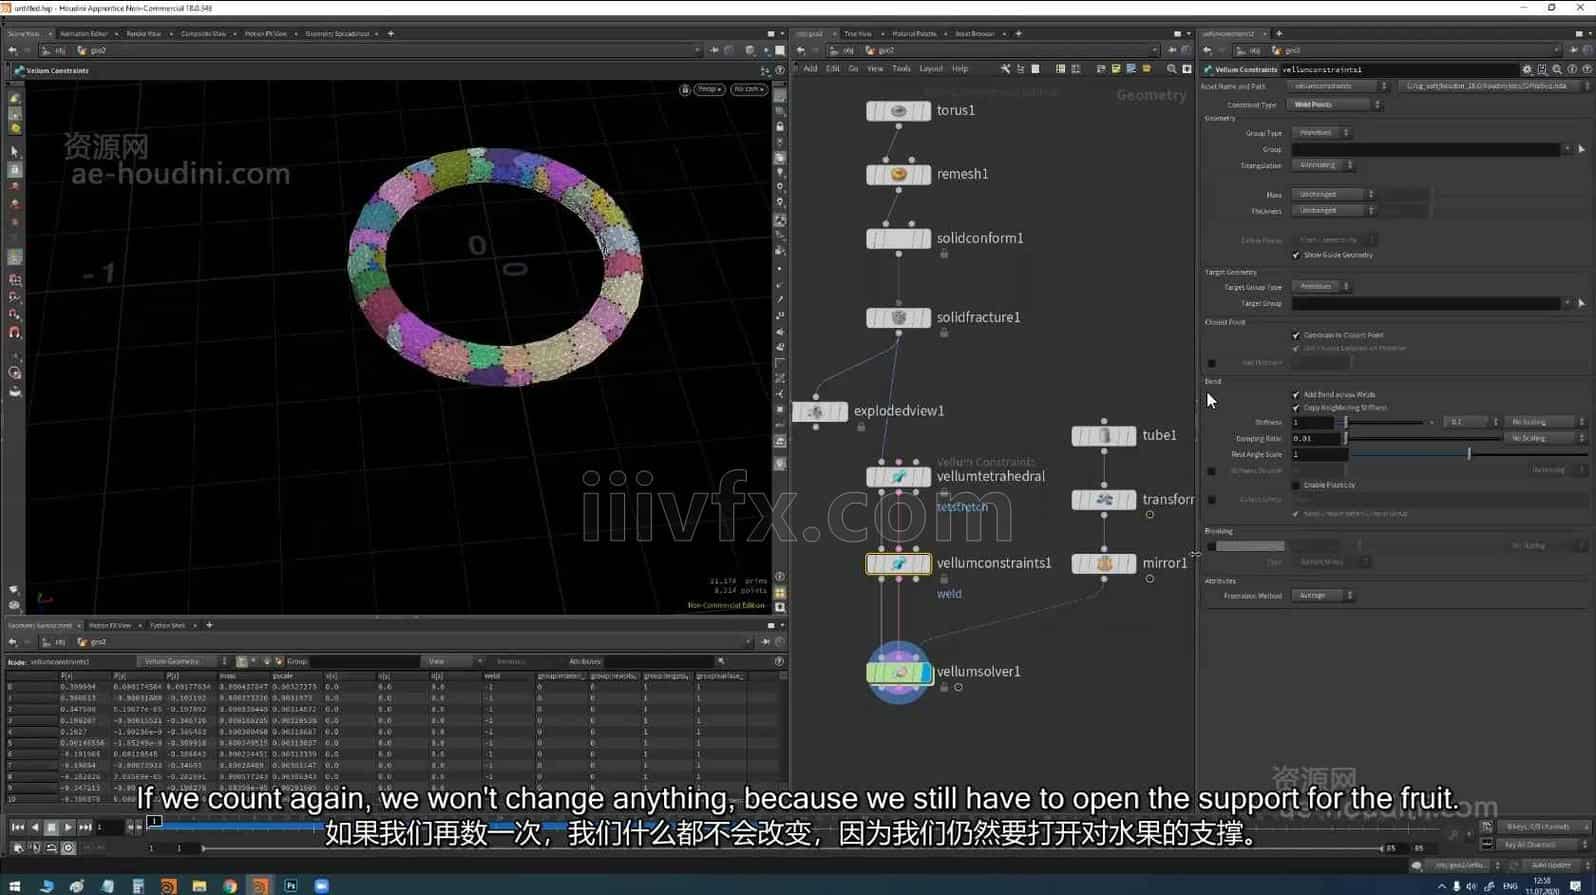Open network editor find node magnifier
This screenshot has height=895, width=1596.
[1172, 69]
